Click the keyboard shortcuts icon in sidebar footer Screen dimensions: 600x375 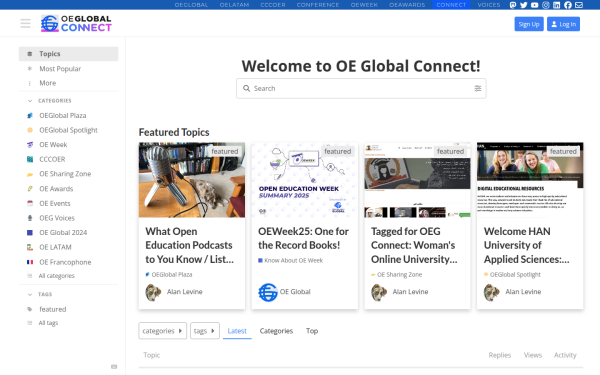(114, 367)
